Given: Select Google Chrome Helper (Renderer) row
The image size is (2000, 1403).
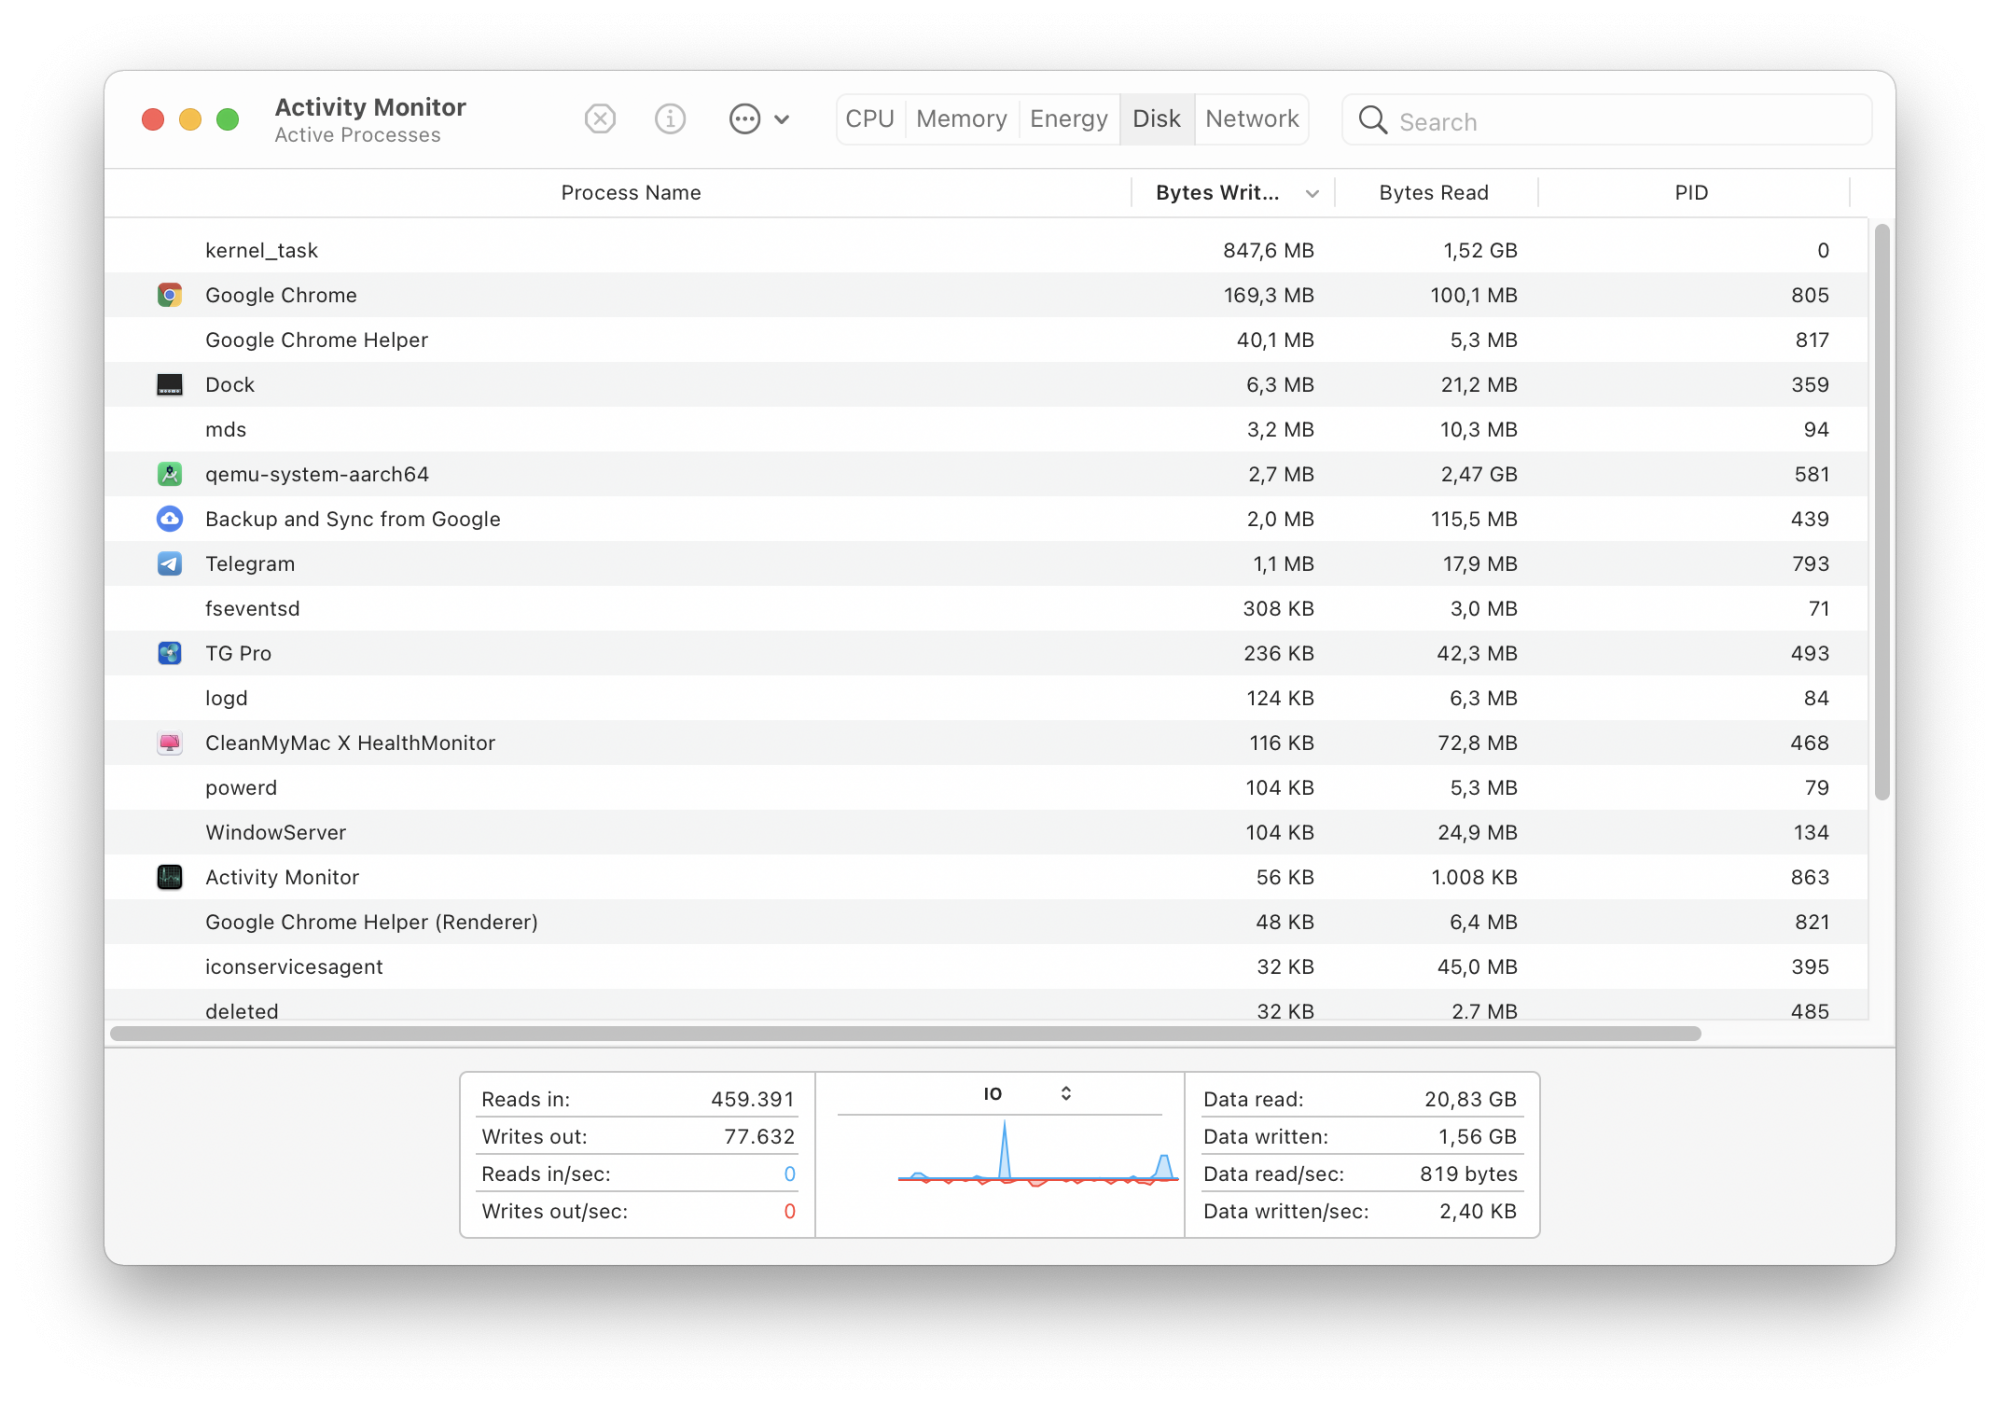Looking at the screenshot, I should 986,922.
